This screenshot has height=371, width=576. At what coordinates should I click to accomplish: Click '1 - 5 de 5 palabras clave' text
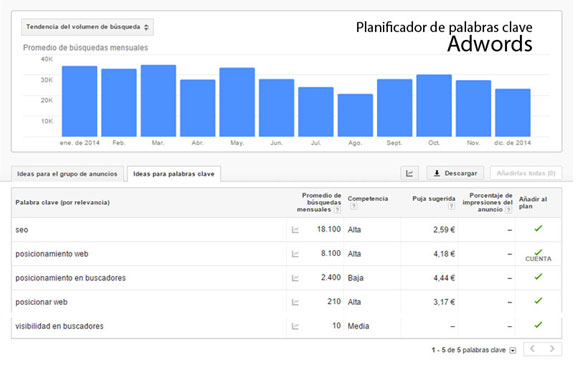468,350
